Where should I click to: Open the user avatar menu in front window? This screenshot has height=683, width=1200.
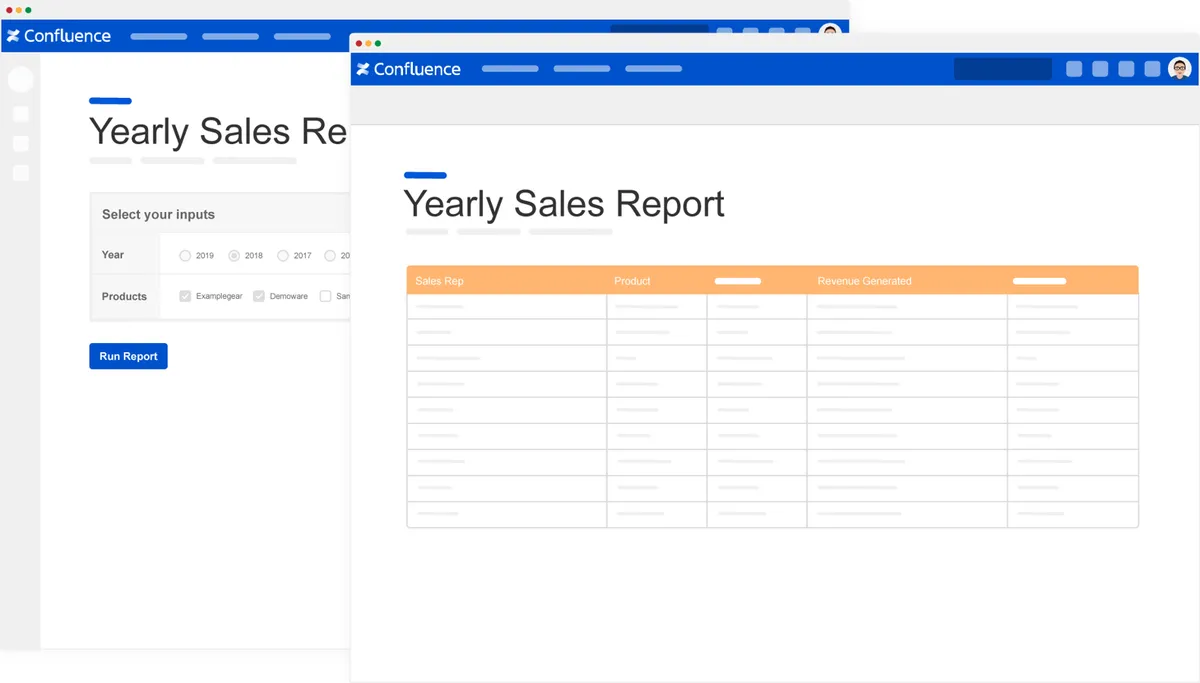pos(1180,69)
